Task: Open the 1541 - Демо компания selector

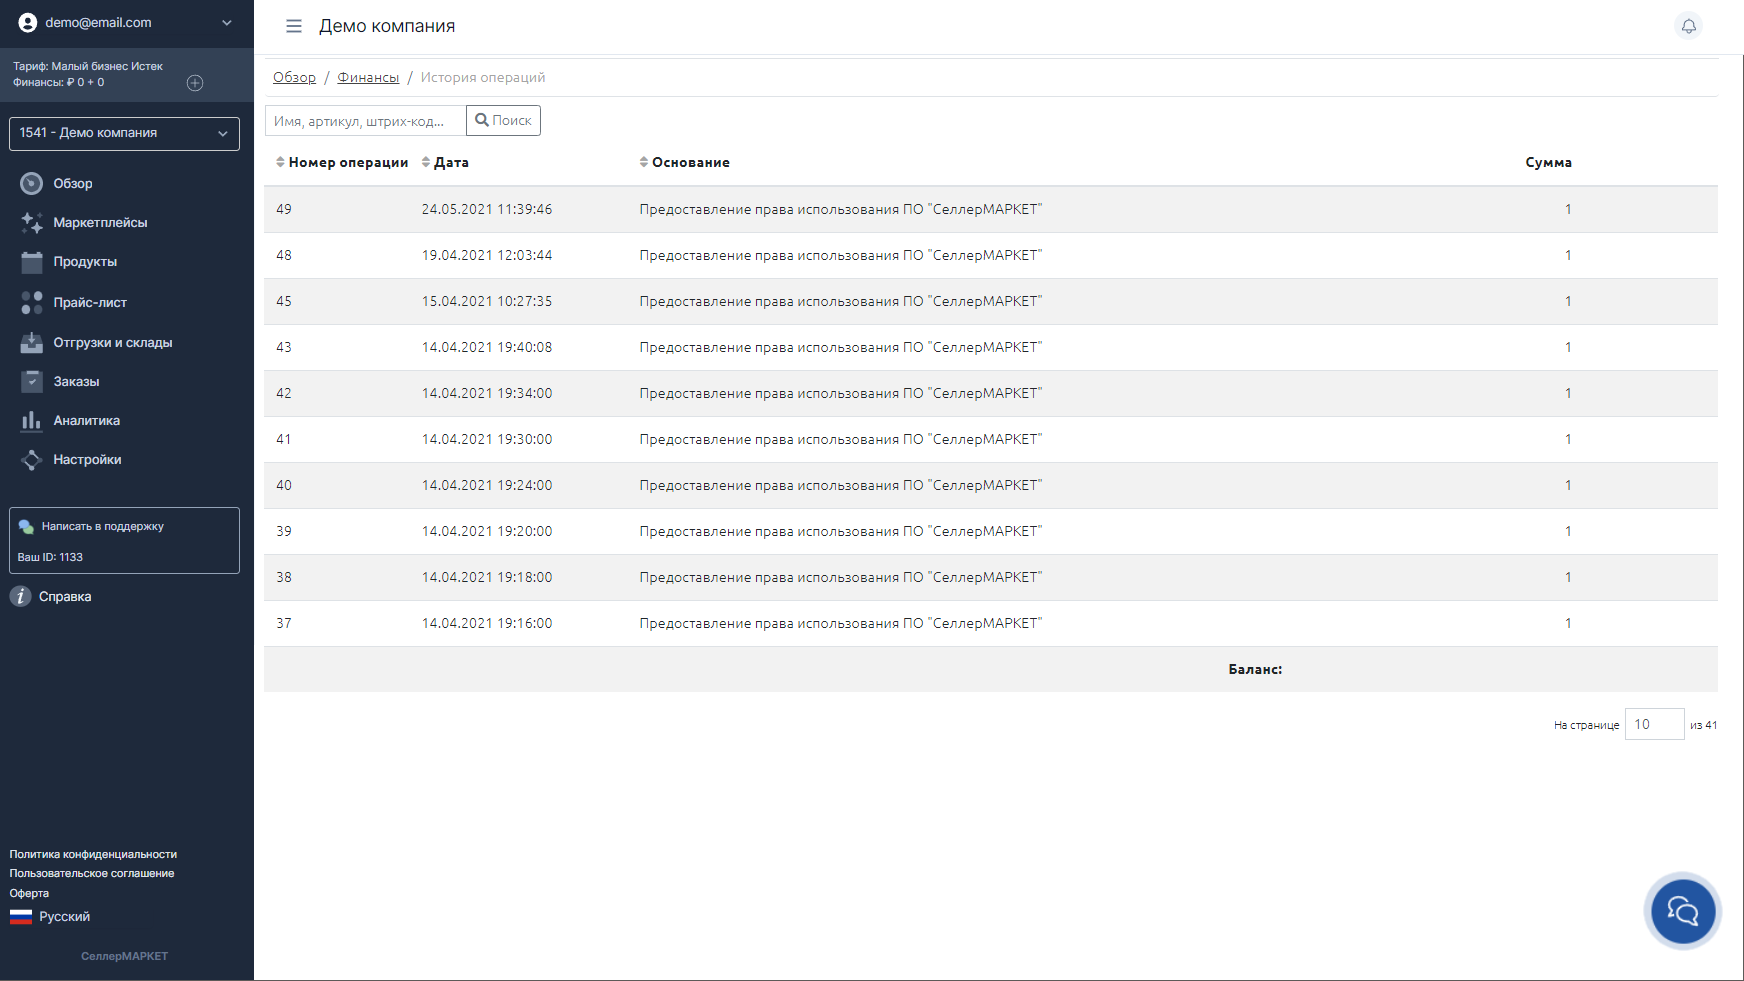Action: pos(124,133)
